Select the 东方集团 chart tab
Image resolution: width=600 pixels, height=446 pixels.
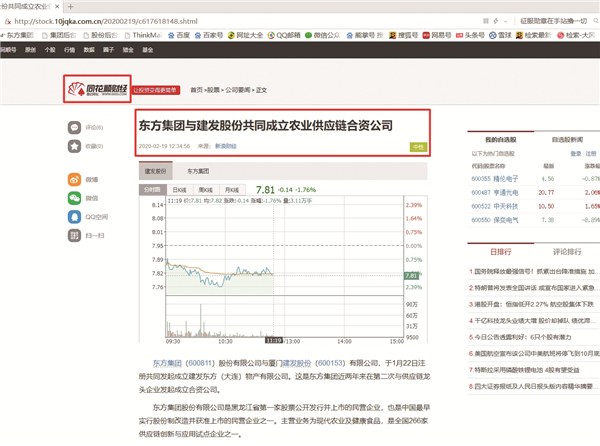[x=198, y=171]
